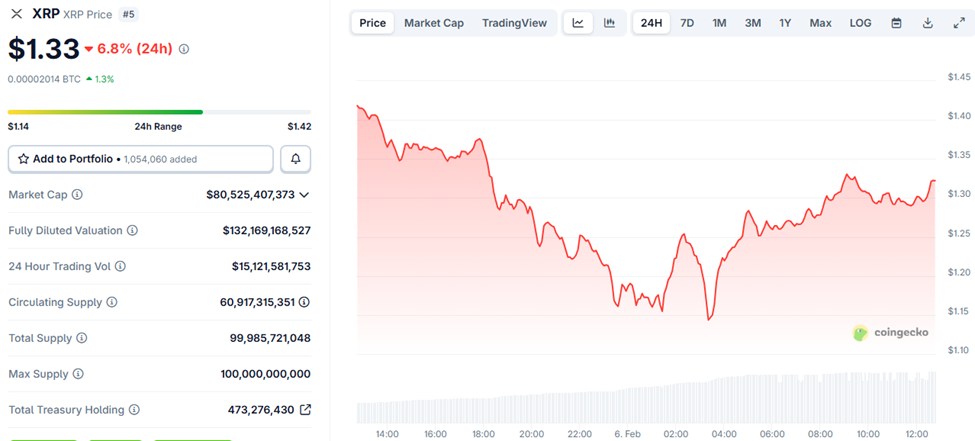Image resolution: width=975 pixels, height=441 pixels.
Task: Toggle the LOG scale option
Action: coord(860,23)
